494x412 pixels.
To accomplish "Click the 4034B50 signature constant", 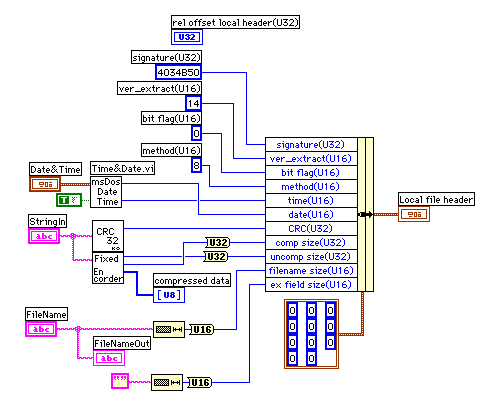I will pyautogui.click(x=178, y=72).
